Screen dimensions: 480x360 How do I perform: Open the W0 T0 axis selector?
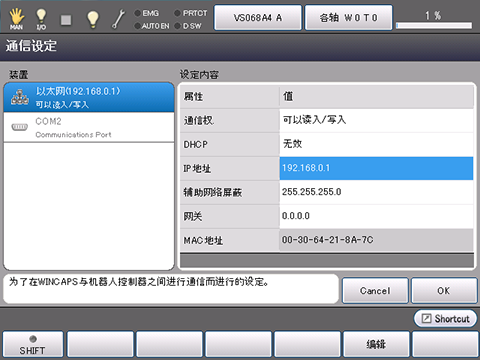coord(348,18)
